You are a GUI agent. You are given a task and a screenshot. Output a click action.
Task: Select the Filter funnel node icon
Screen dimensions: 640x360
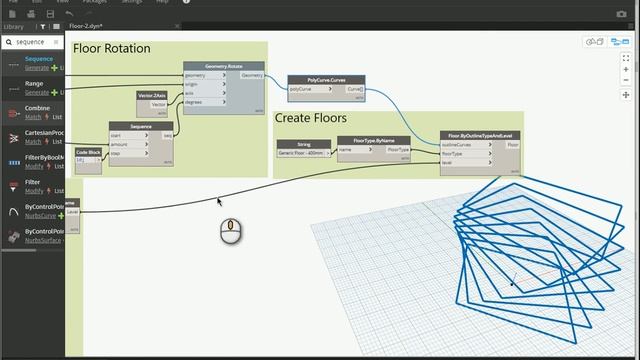point(14,187)
